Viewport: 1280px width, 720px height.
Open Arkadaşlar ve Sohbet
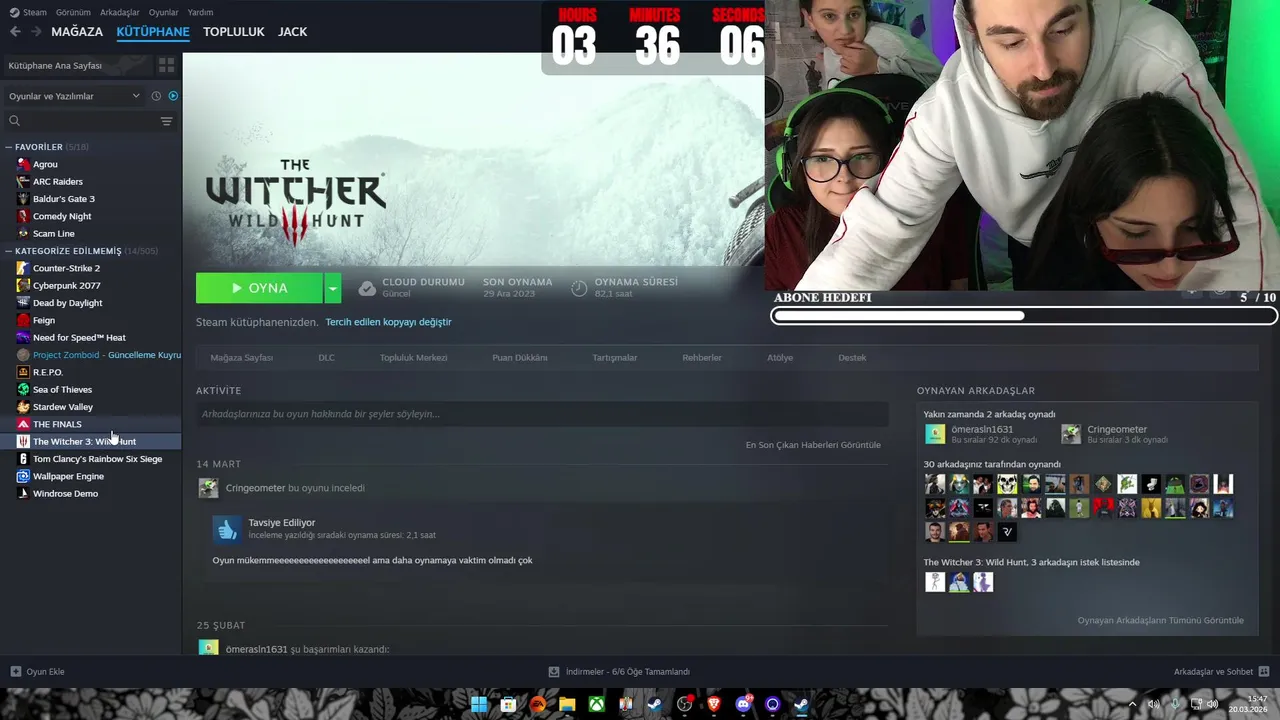(1221, 672)
